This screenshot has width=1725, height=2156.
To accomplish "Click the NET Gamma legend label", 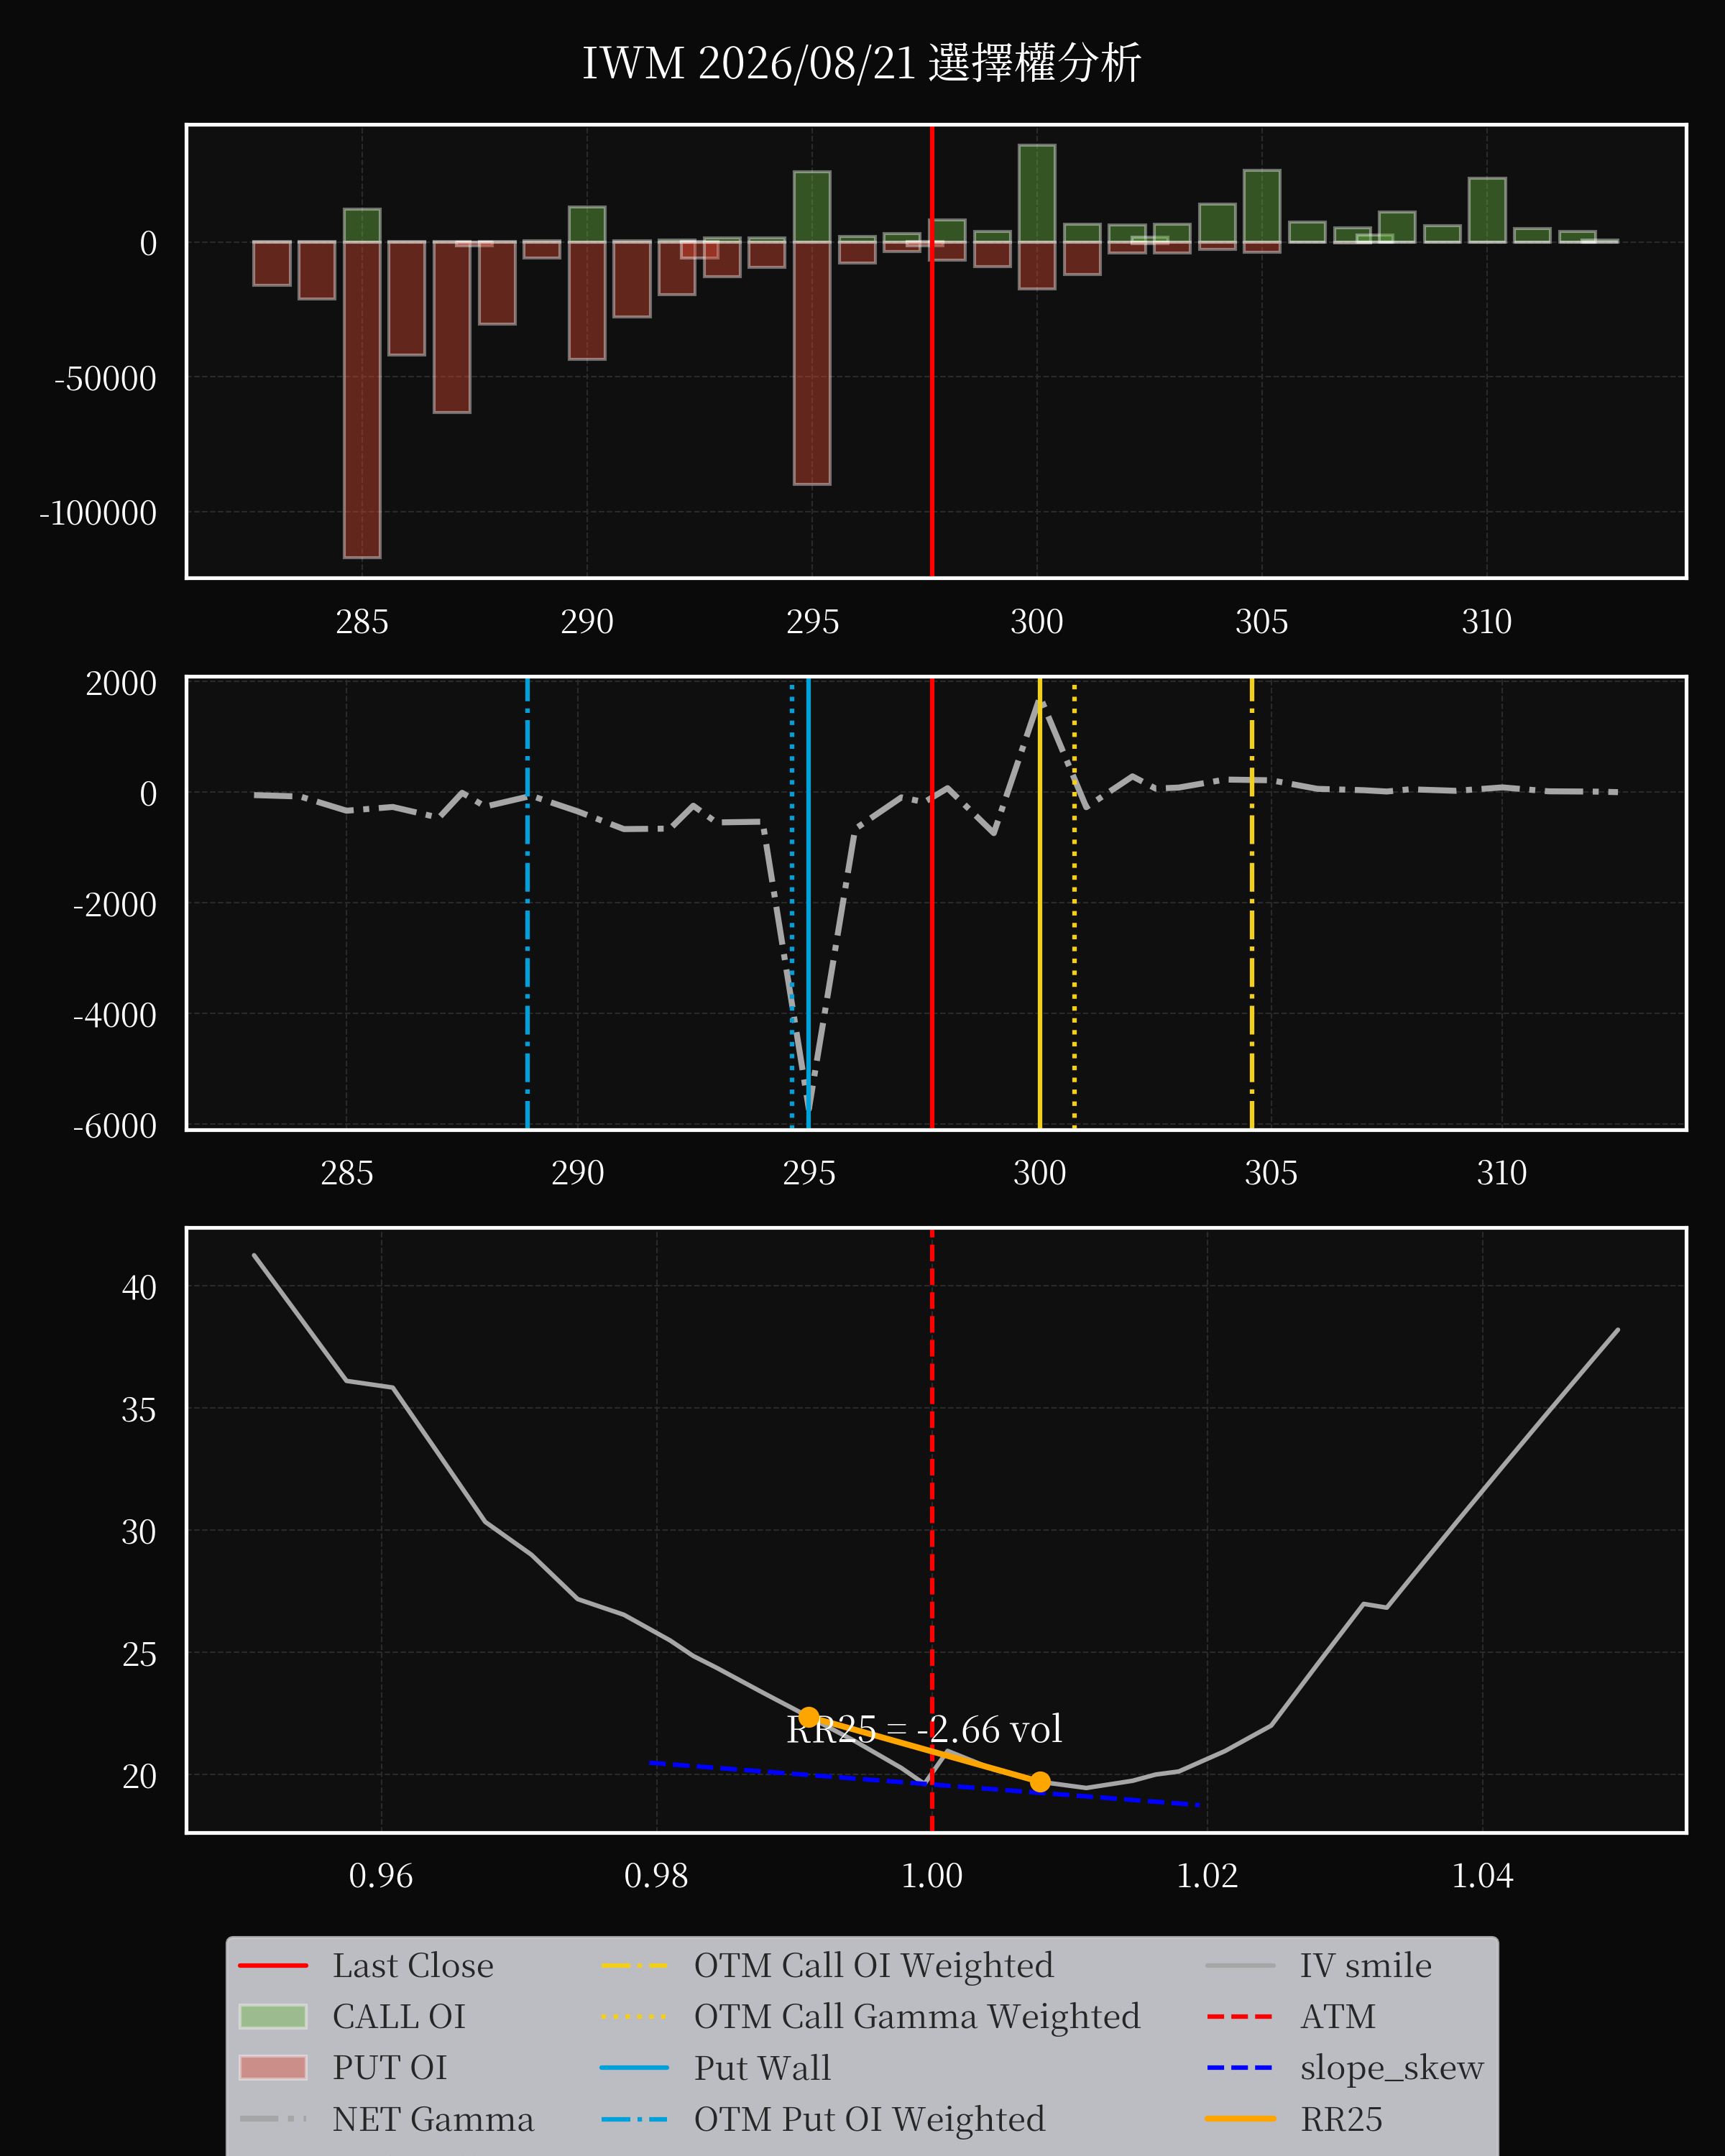I will point(433,2119).
